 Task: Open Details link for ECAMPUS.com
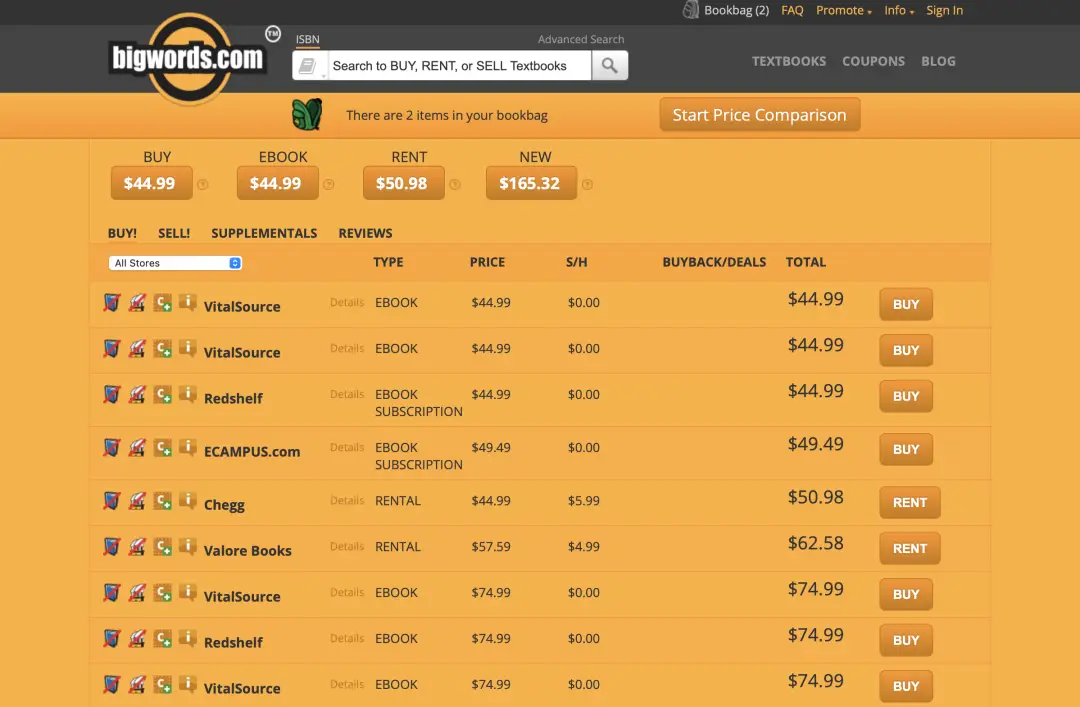tap(346, 448)
